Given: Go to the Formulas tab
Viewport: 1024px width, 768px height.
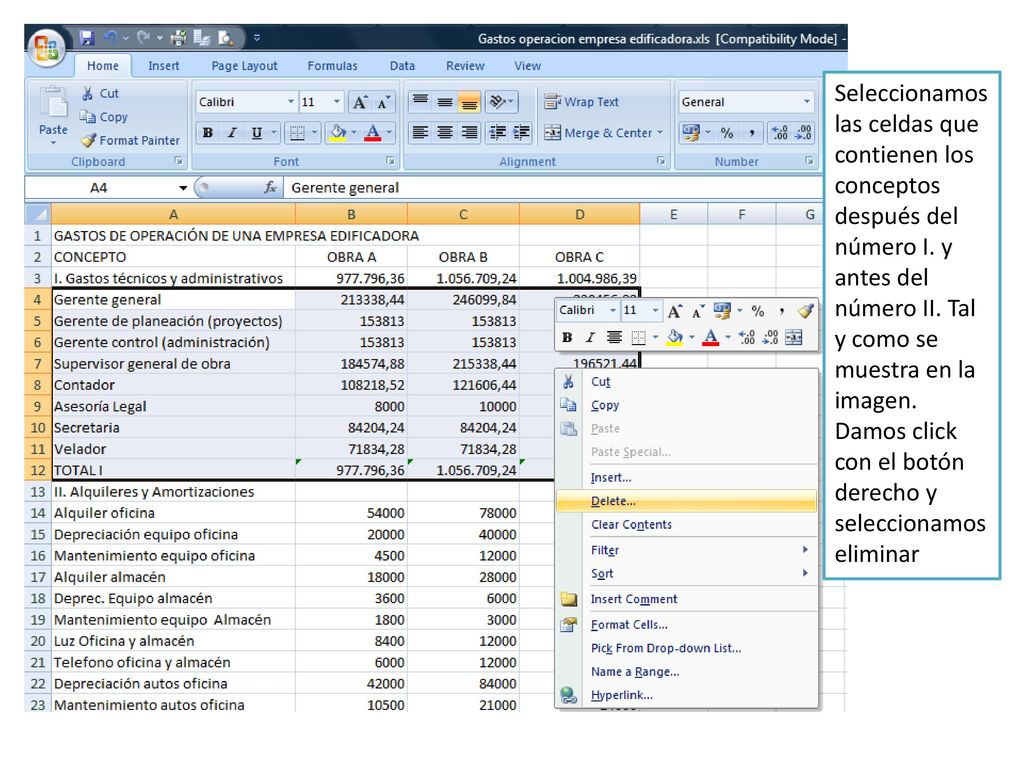Looking at the screenshot, I should [332, 66].
